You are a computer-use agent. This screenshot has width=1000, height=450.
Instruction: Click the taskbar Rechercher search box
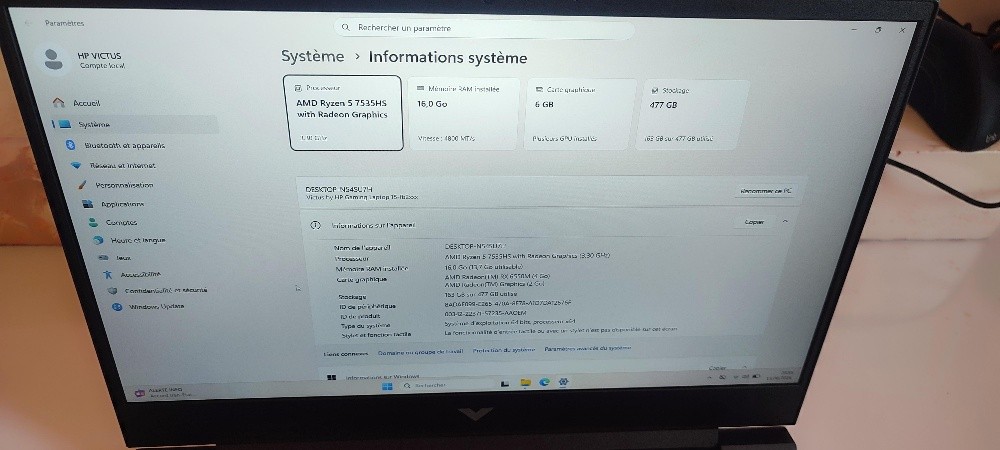(445, 385)
